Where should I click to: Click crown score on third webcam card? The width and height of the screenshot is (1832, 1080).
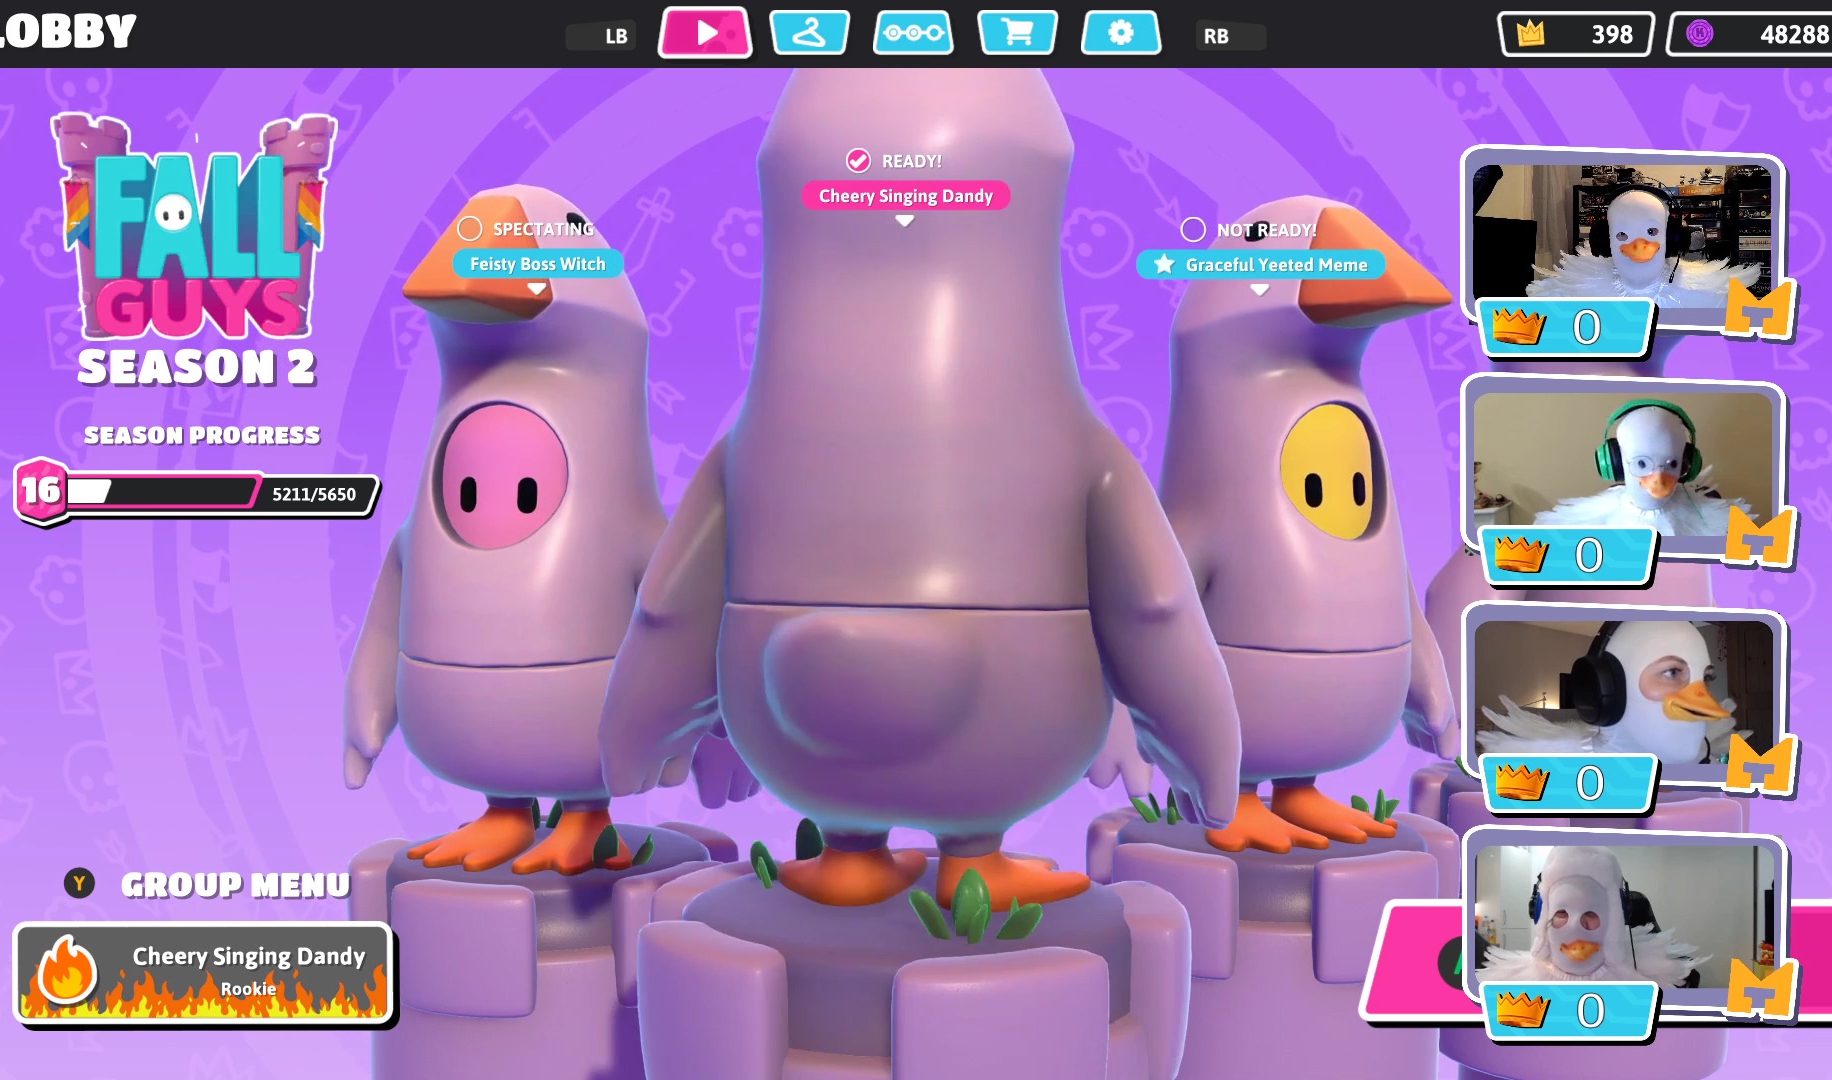coord(1567,783)
